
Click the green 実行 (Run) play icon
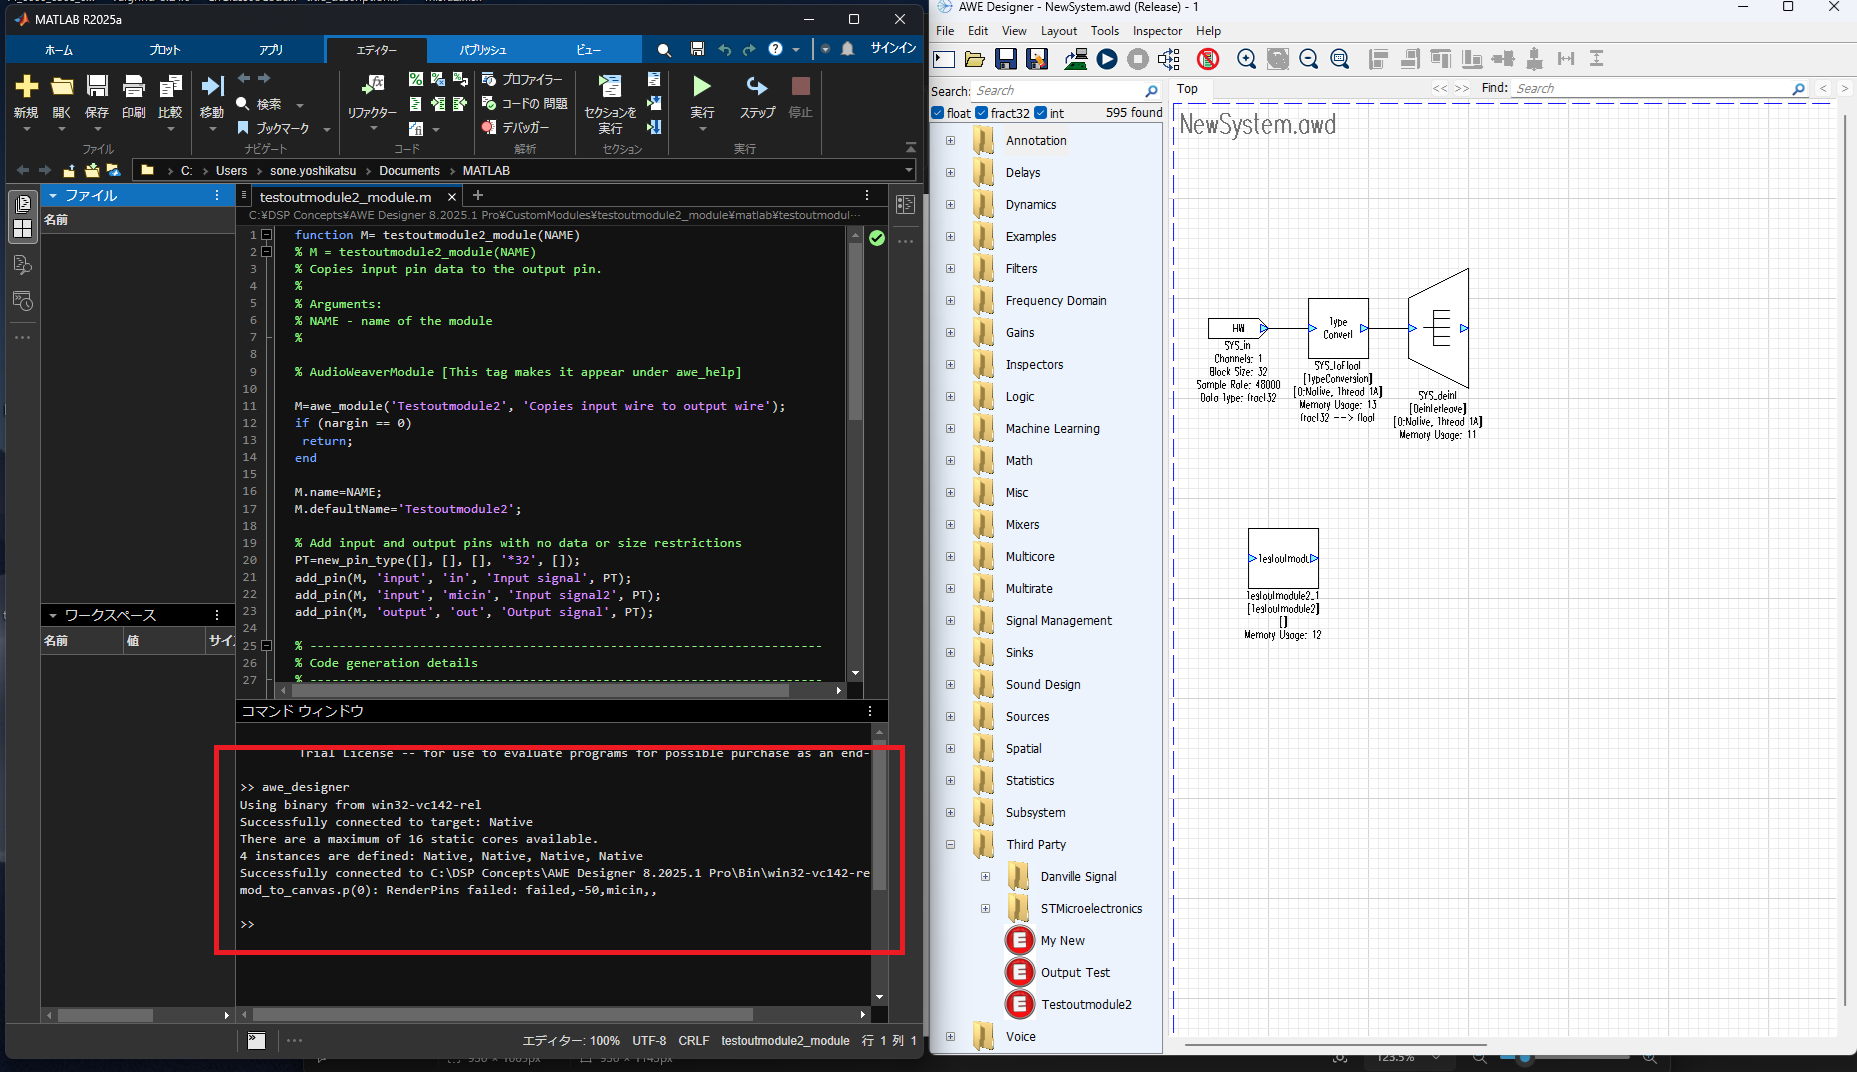click(702, 86)
